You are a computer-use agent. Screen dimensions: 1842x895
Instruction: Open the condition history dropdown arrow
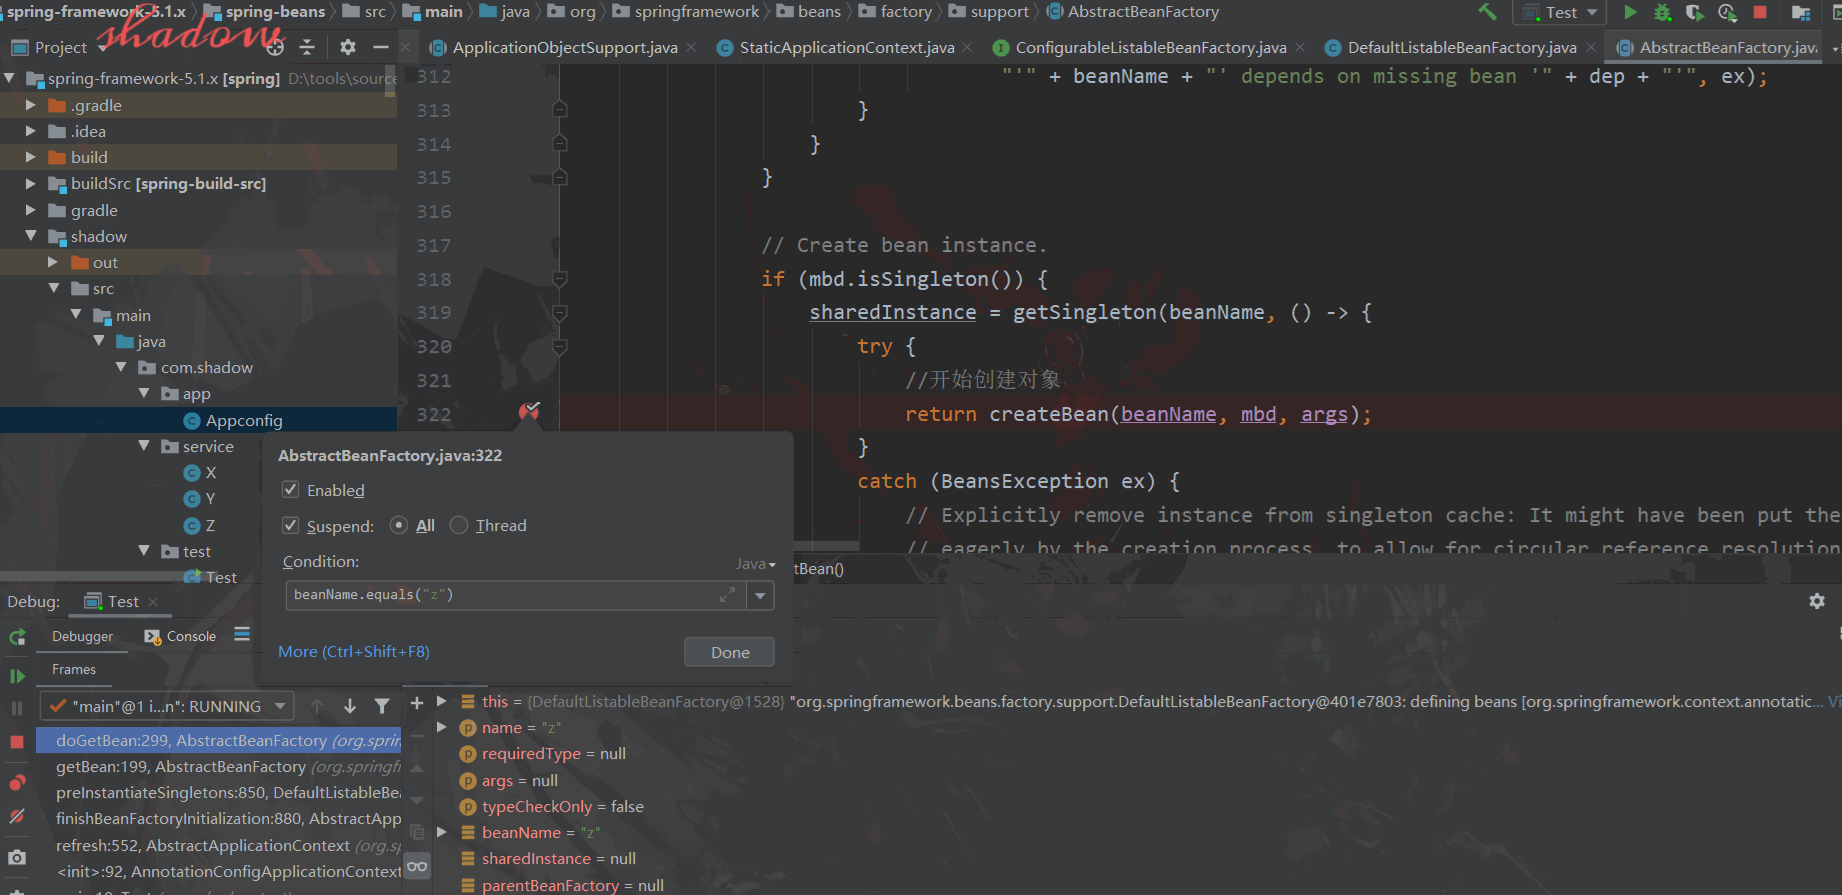(761, 595)
